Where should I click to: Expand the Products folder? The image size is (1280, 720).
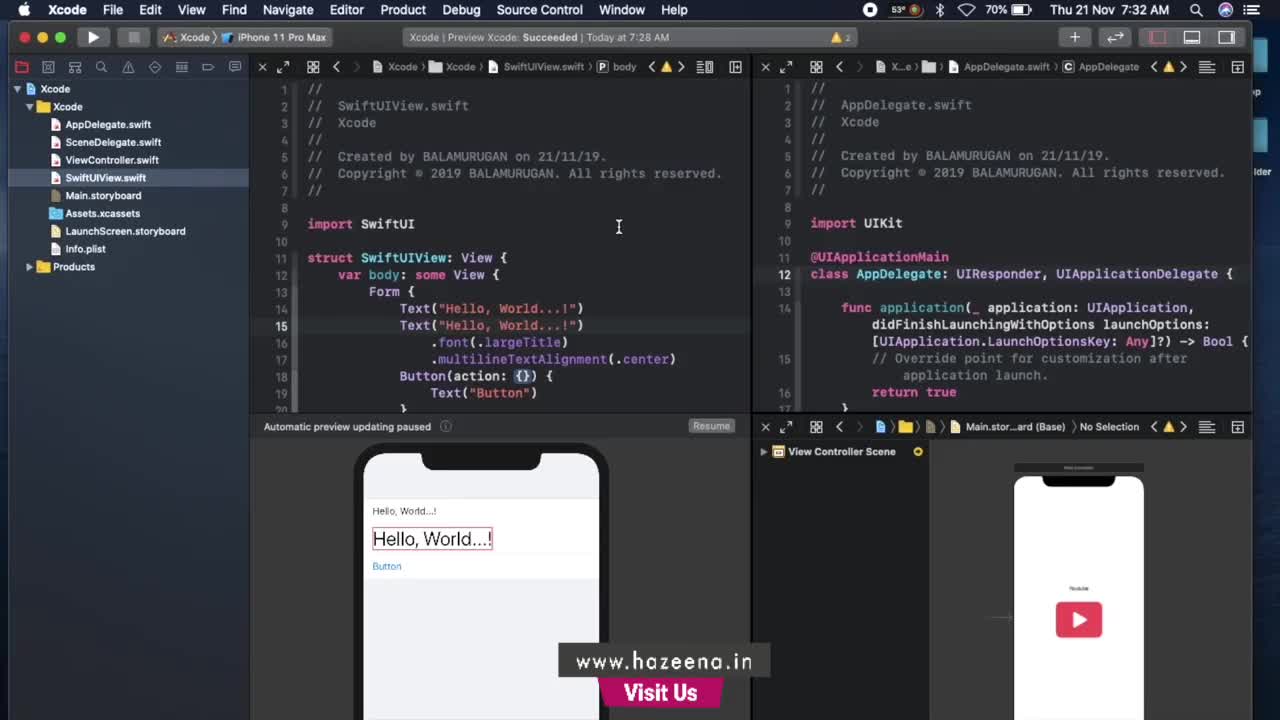pos(30,267)
